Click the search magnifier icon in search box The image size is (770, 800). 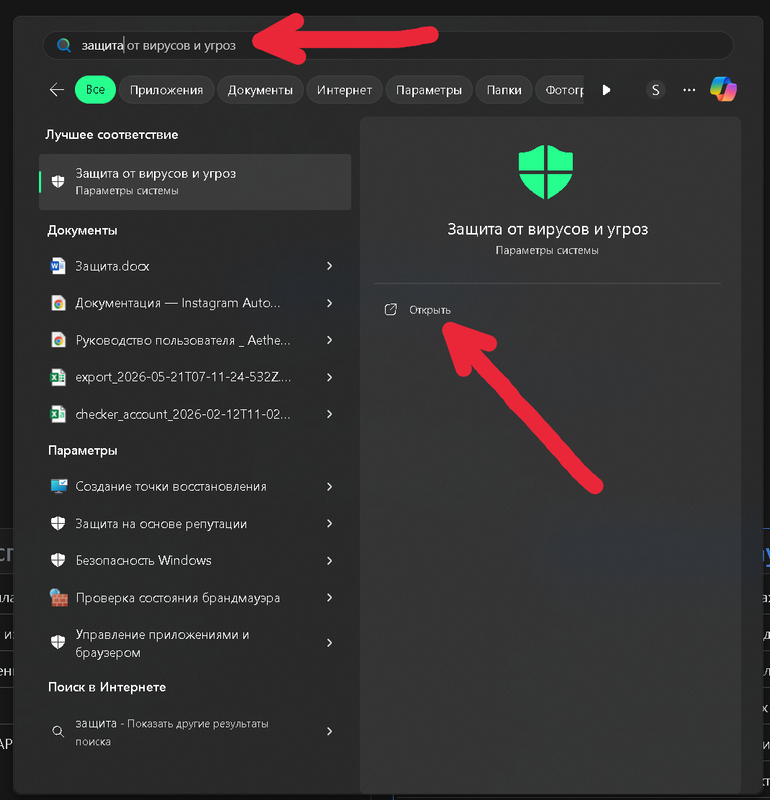coord(64,45)
